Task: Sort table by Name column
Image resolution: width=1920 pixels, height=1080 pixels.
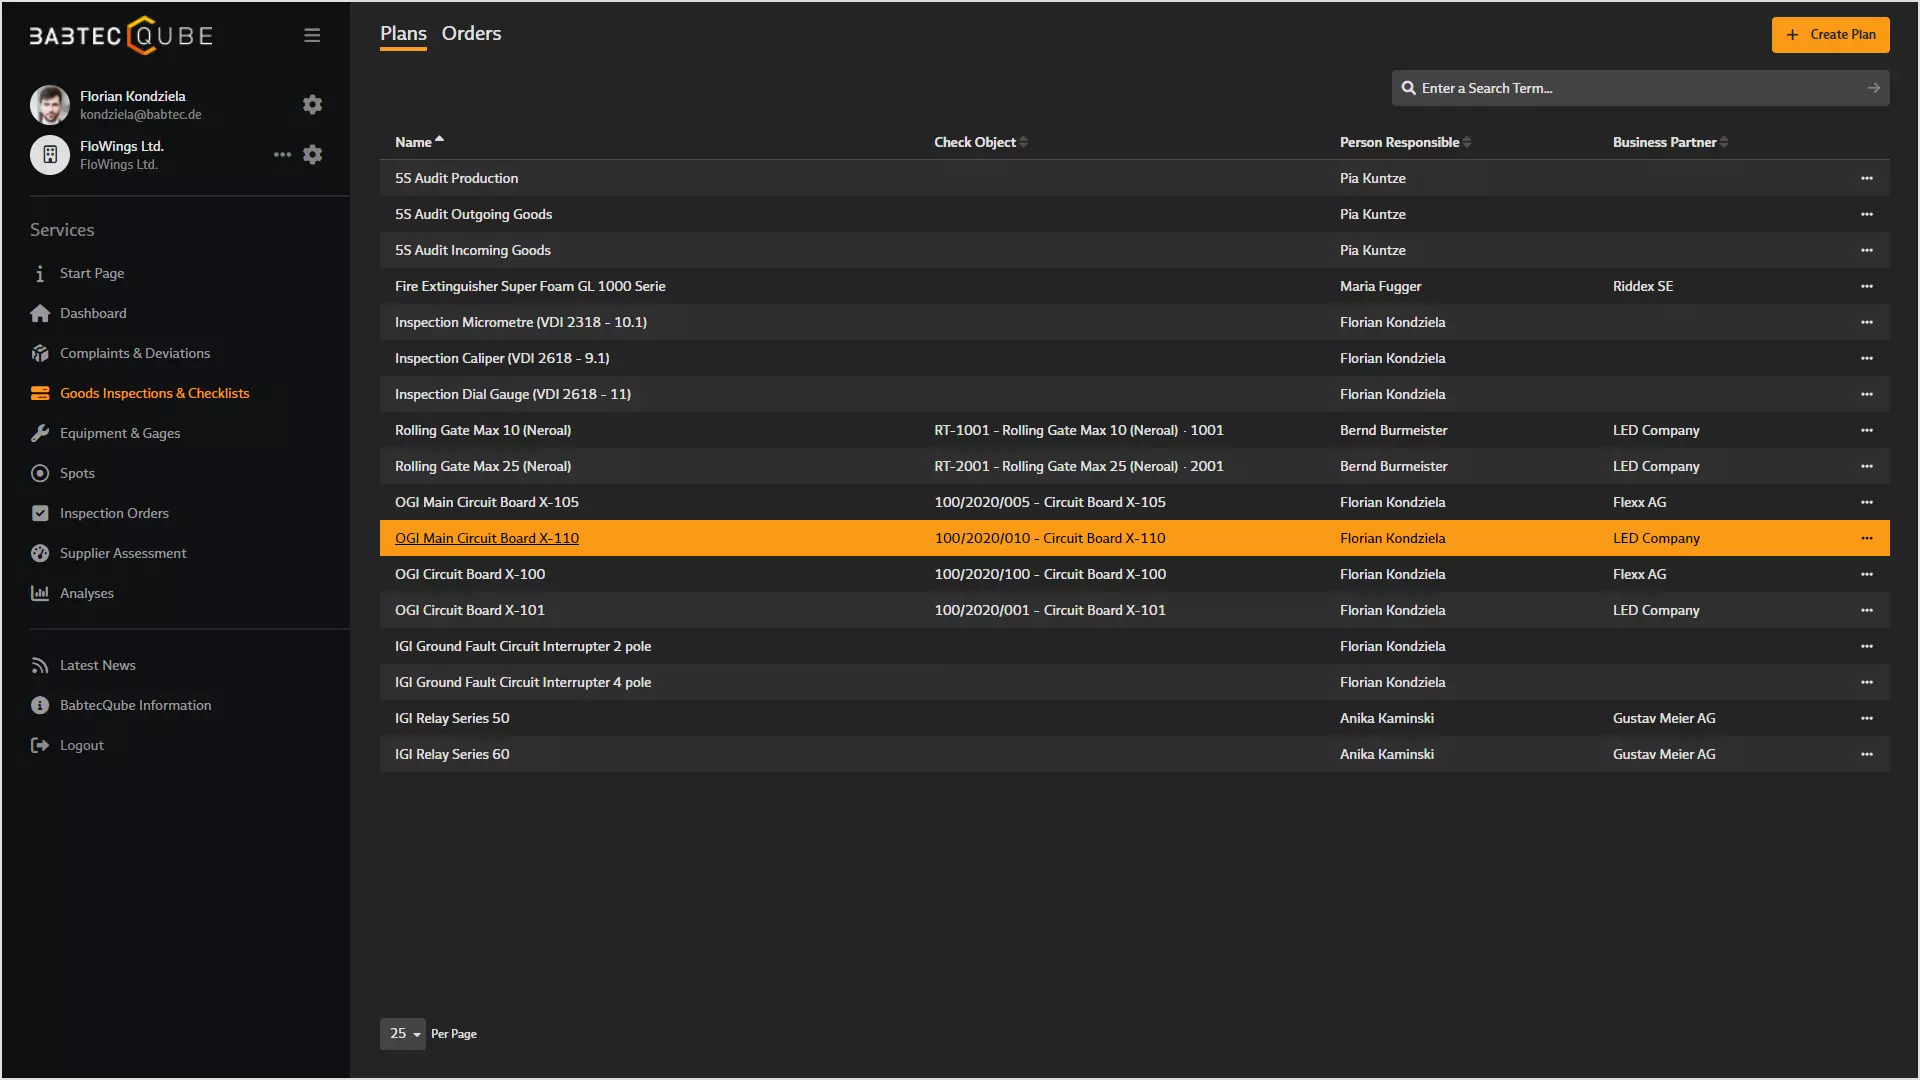Action: 419,142
